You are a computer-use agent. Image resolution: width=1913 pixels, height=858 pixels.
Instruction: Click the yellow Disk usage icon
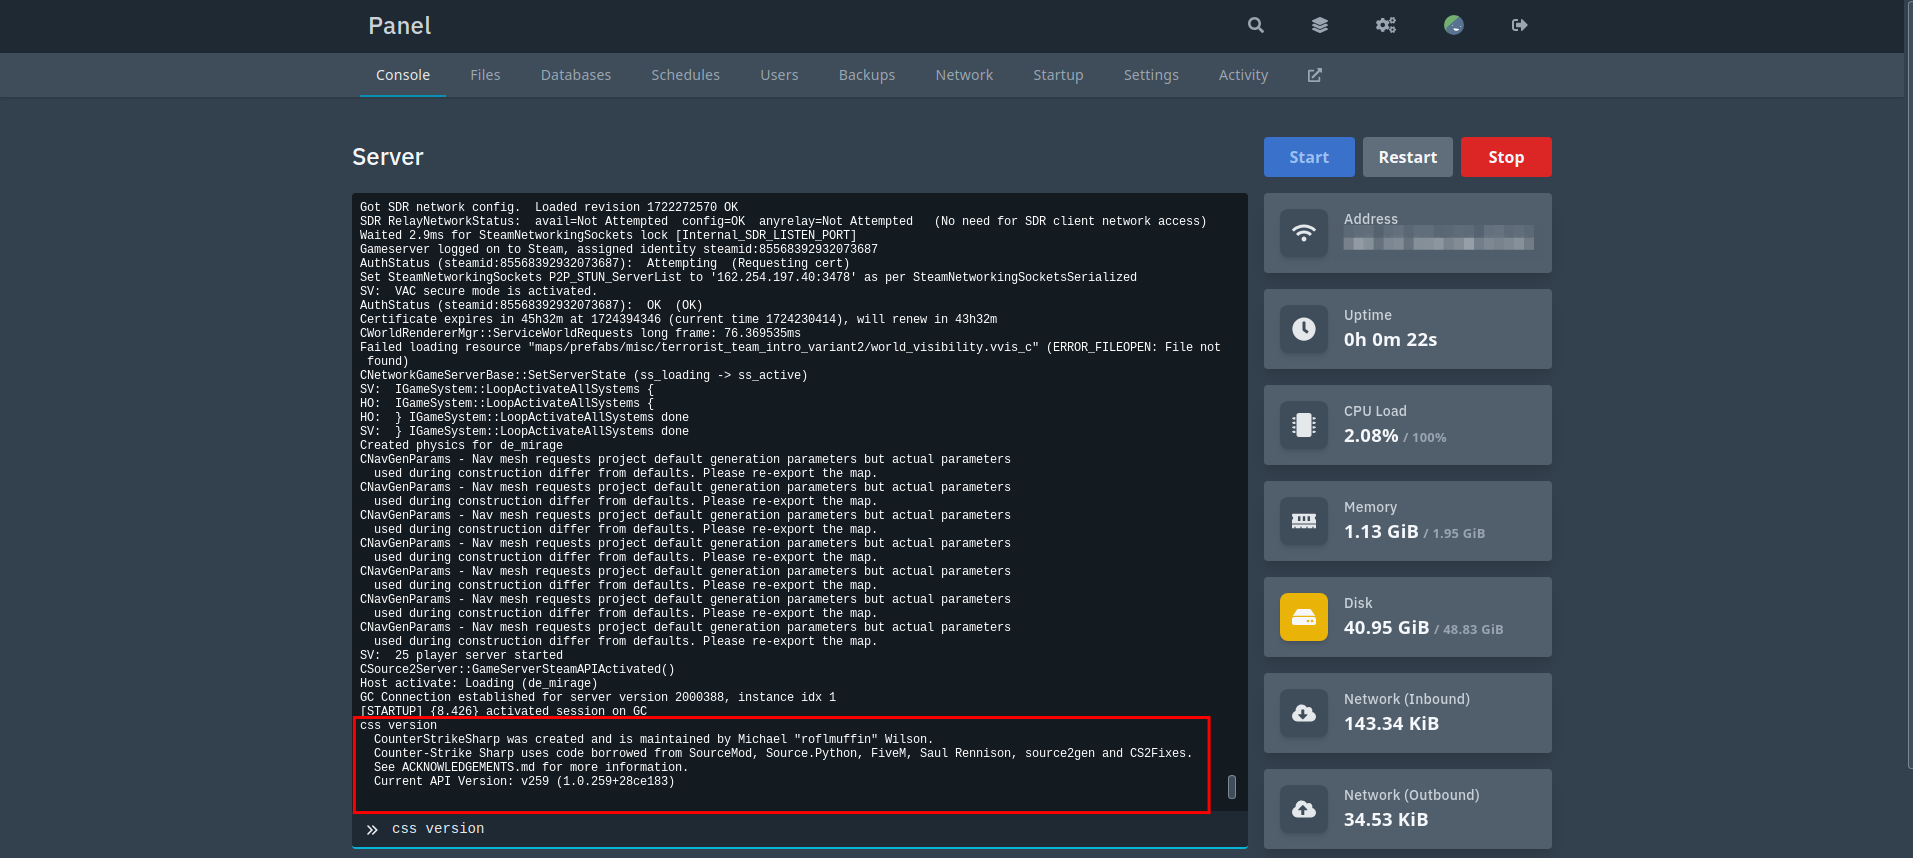pyautogui.click(x=1304, y=617)
